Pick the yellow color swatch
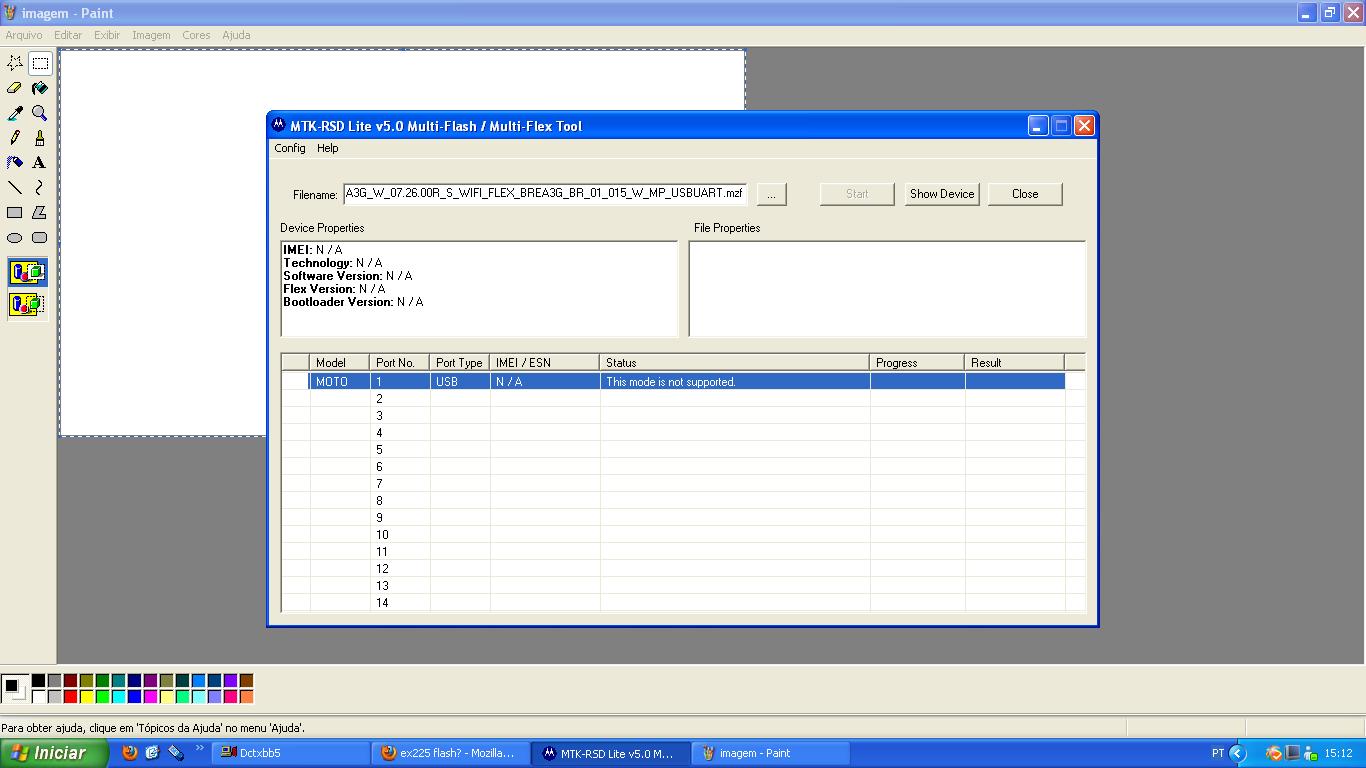Viewport: 1366px width, 768px height. 86,696
